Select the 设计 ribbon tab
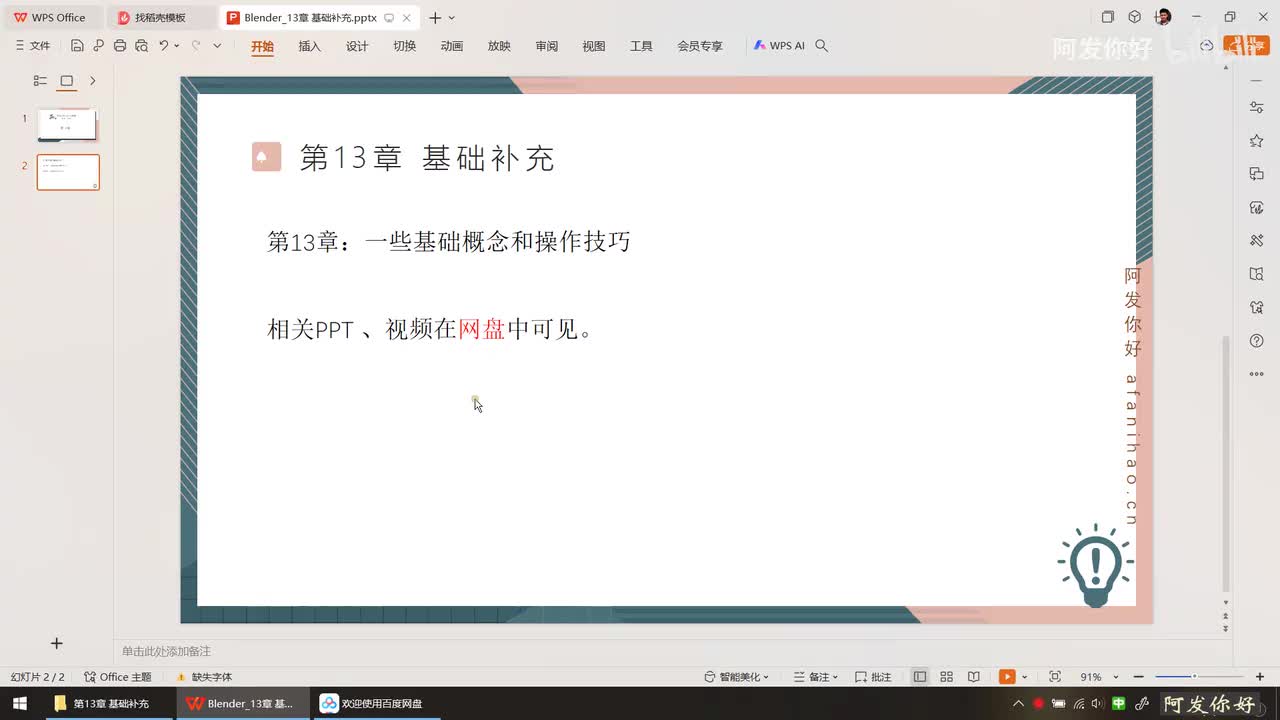The height and width of the screenshot is (720, 1280). click(357, 46)
